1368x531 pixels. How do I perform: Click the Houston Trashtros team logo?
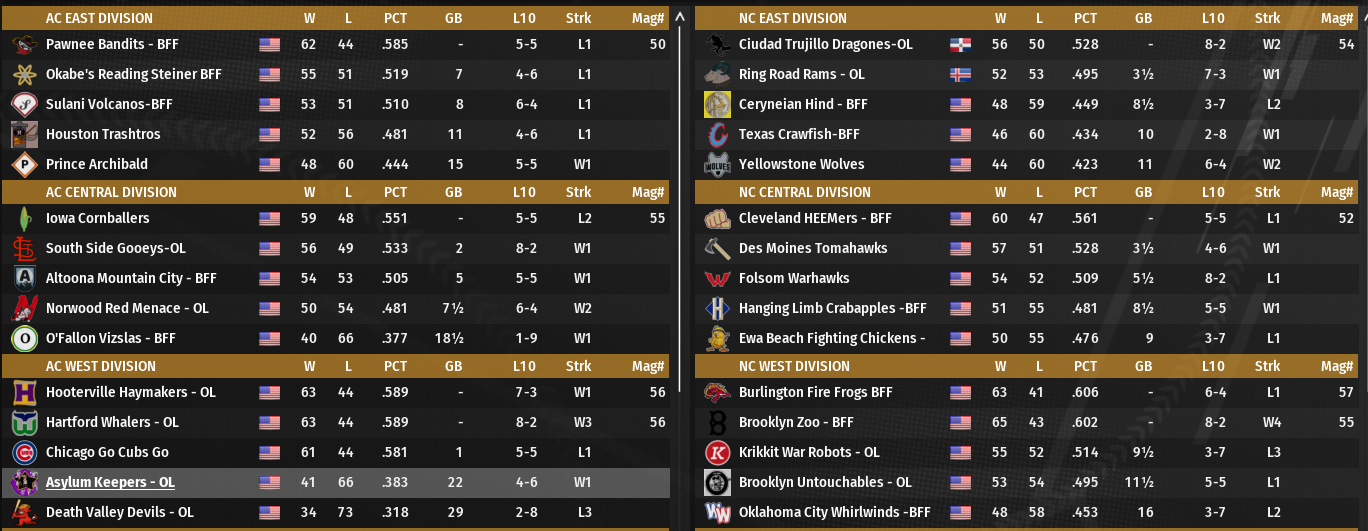pos(23,134)
